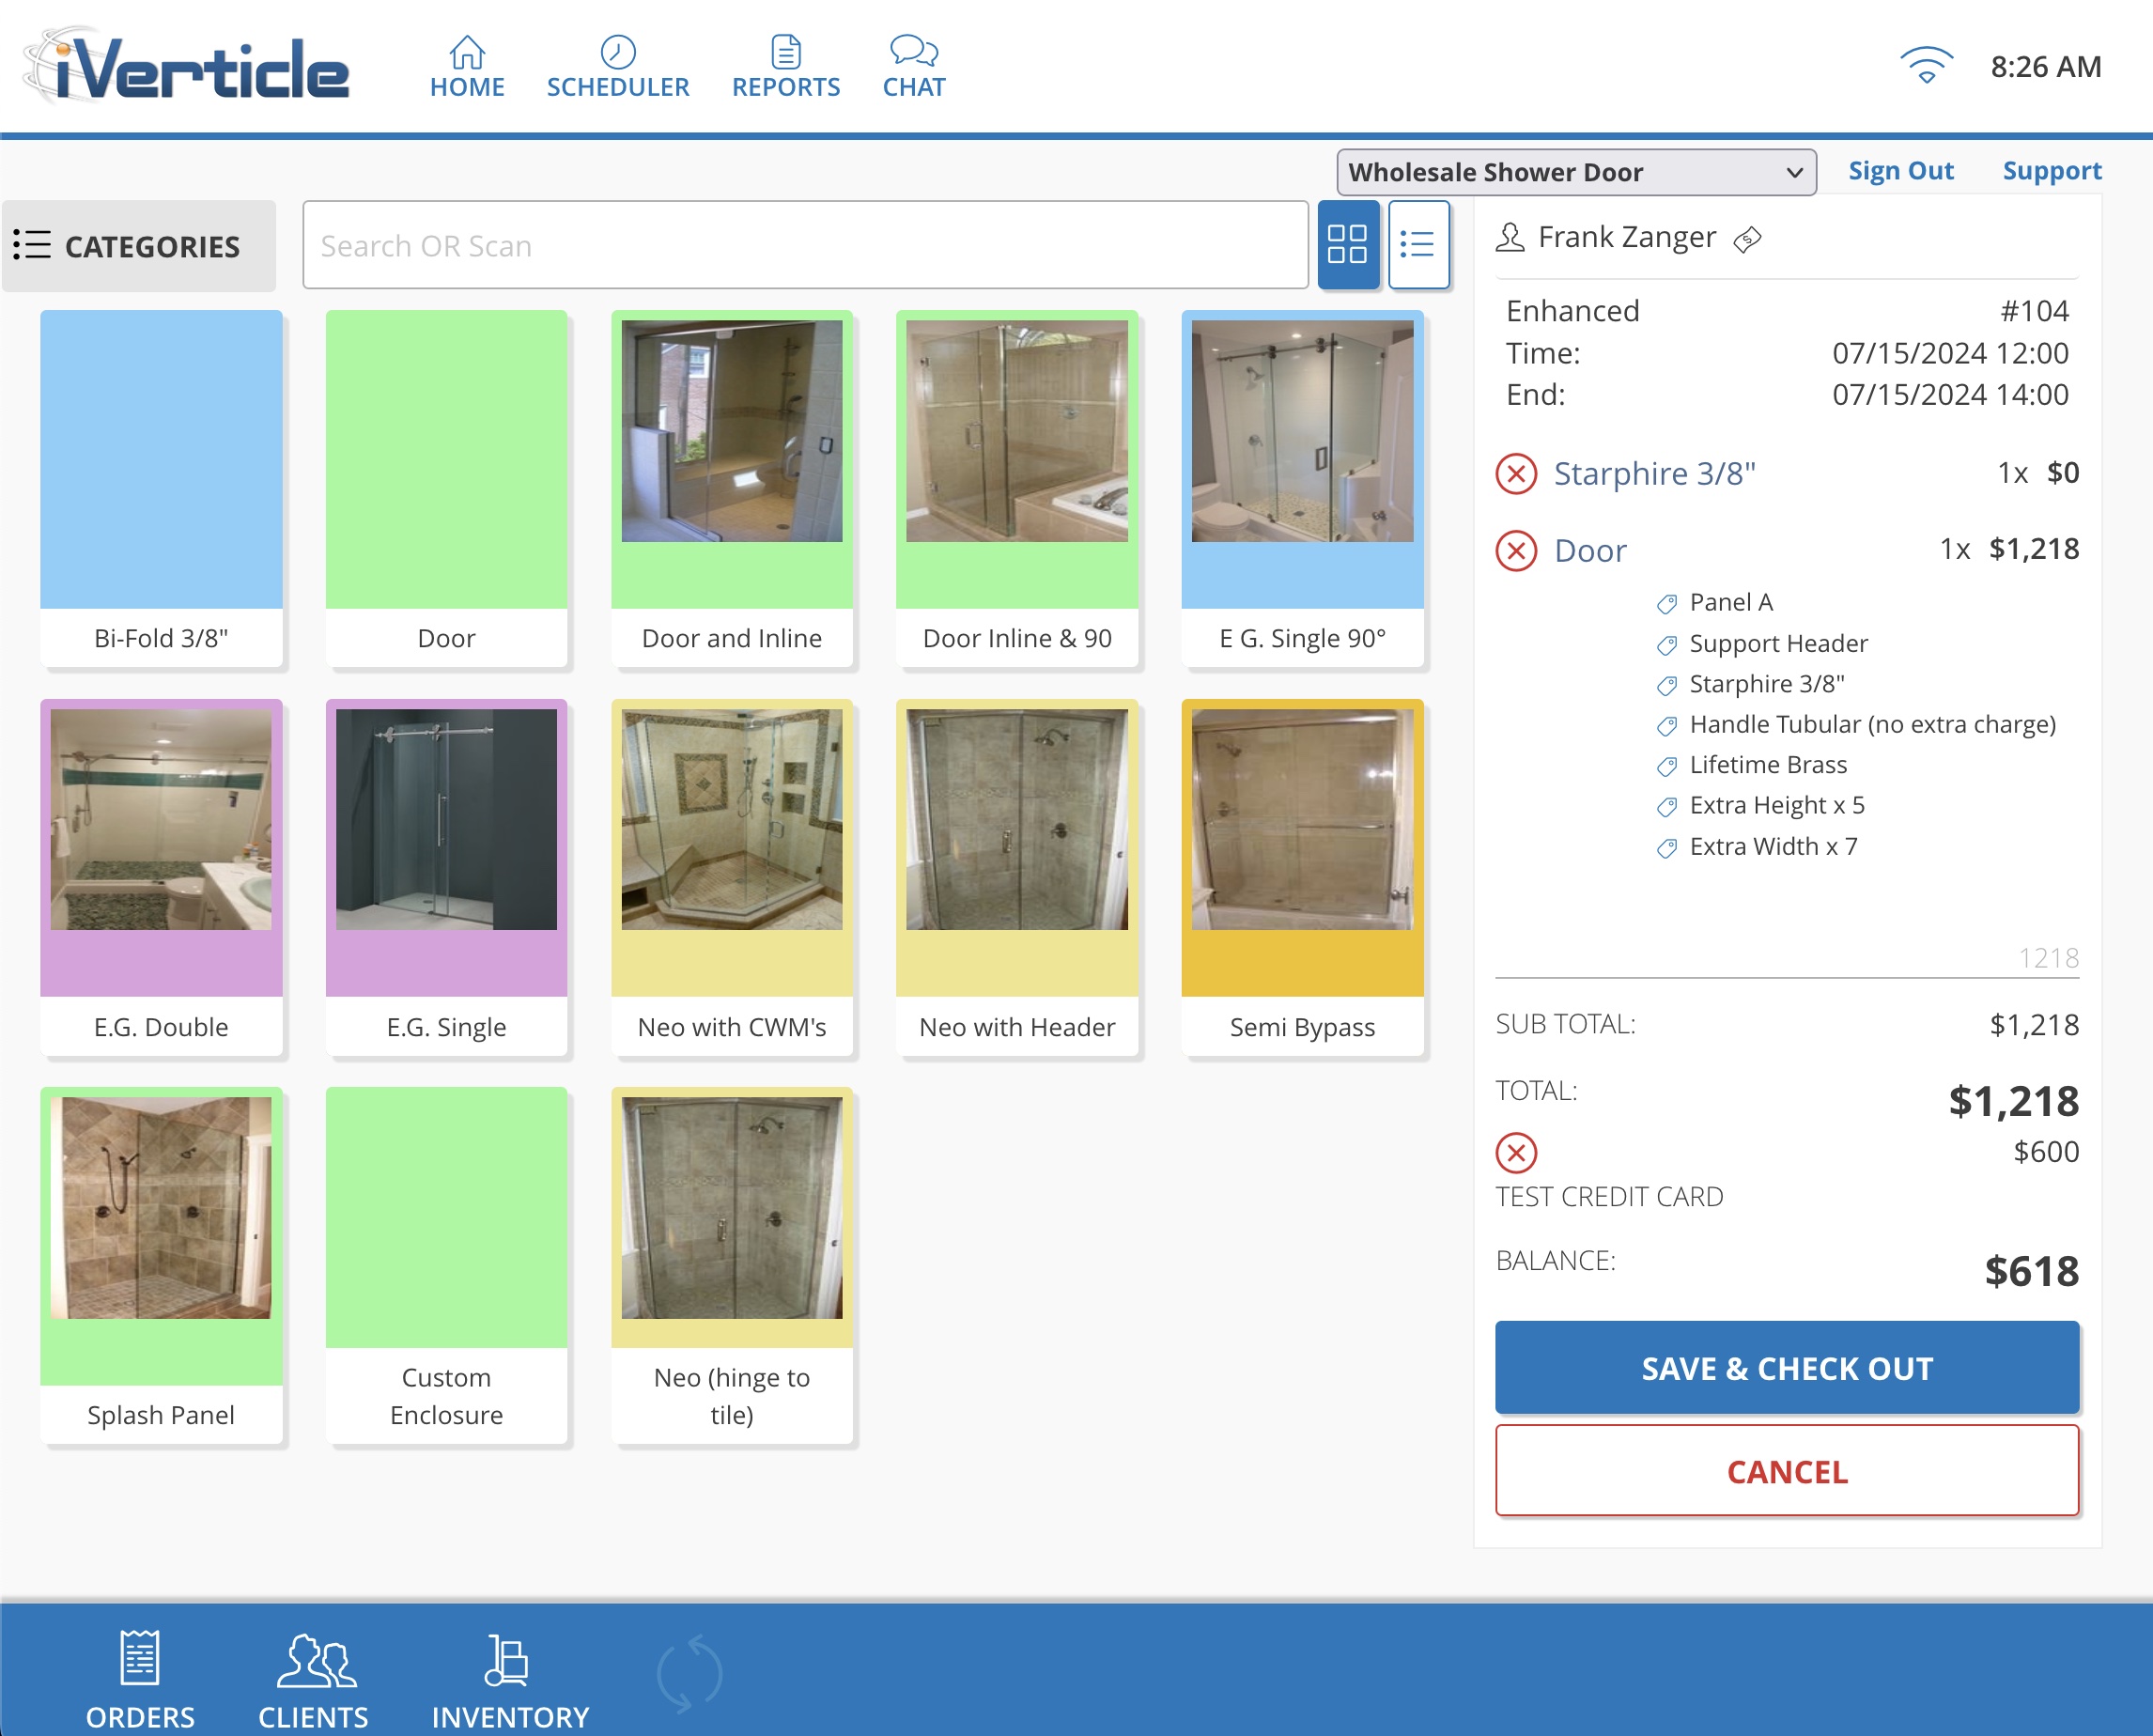The width and height of the screenshot is (2153, 1736).
Task: Click the SCHEDULER menu label
Action: click(x=617, y=87)
